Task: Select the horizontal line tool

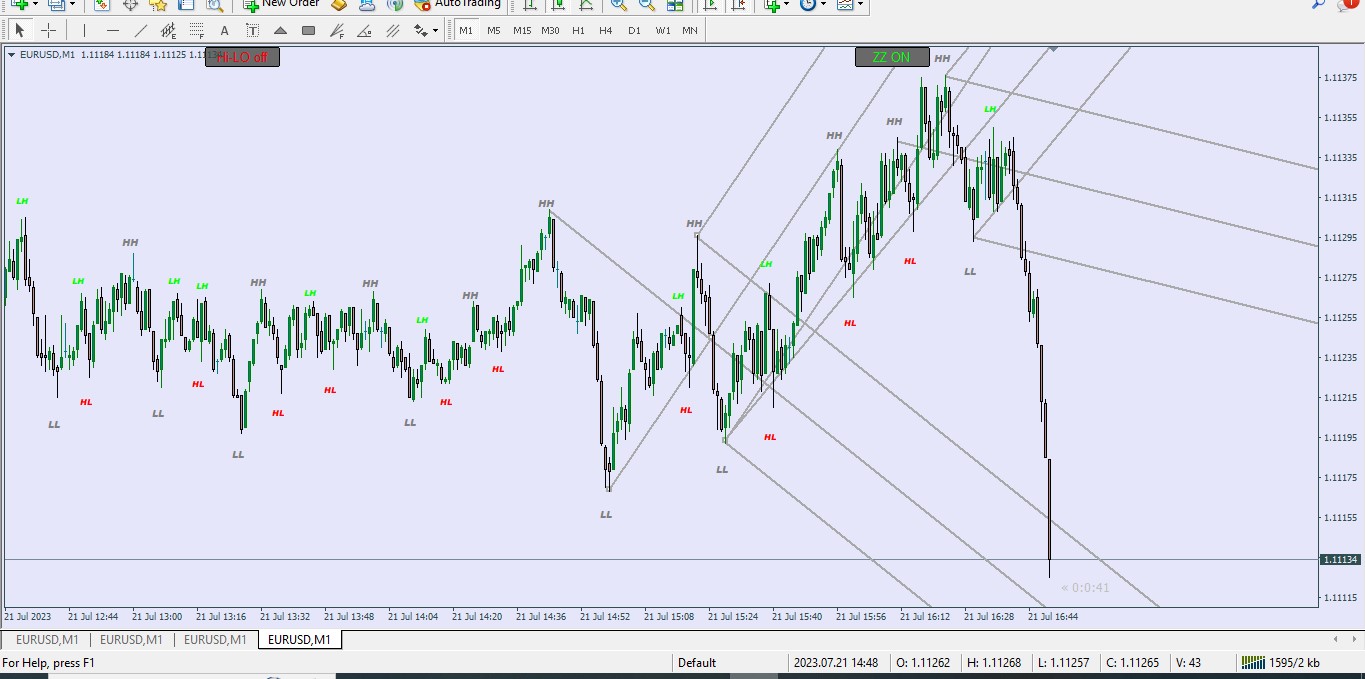Action: [x=112, y=30]
